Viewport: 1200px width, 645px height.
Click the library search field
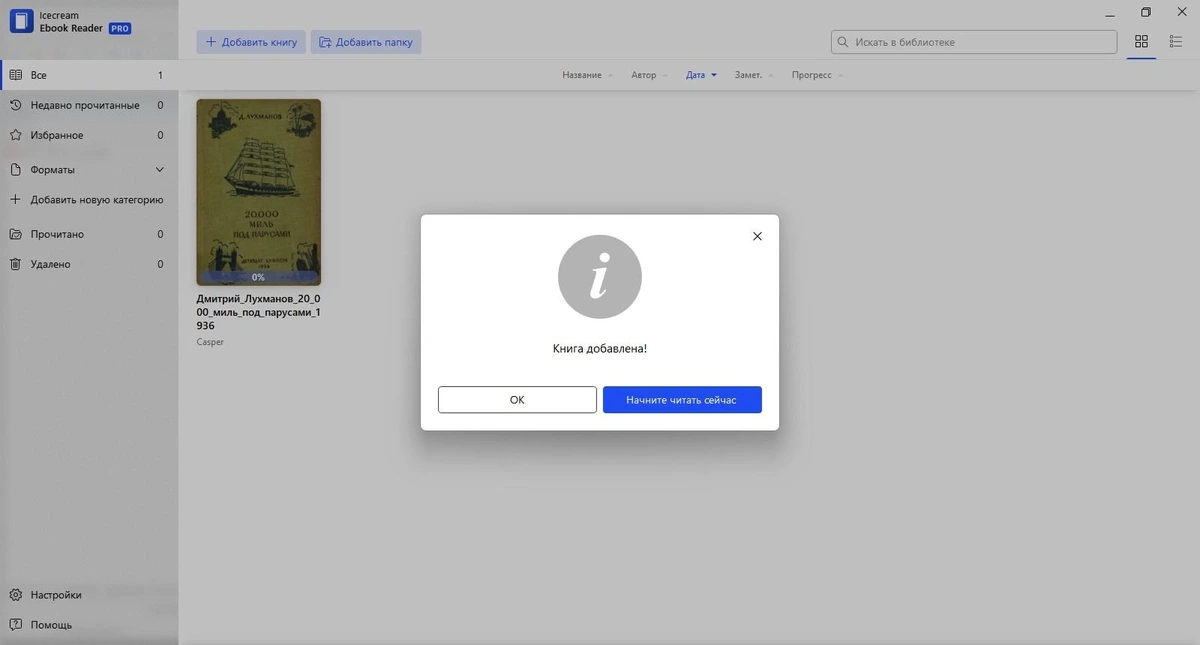pos(974,42)
